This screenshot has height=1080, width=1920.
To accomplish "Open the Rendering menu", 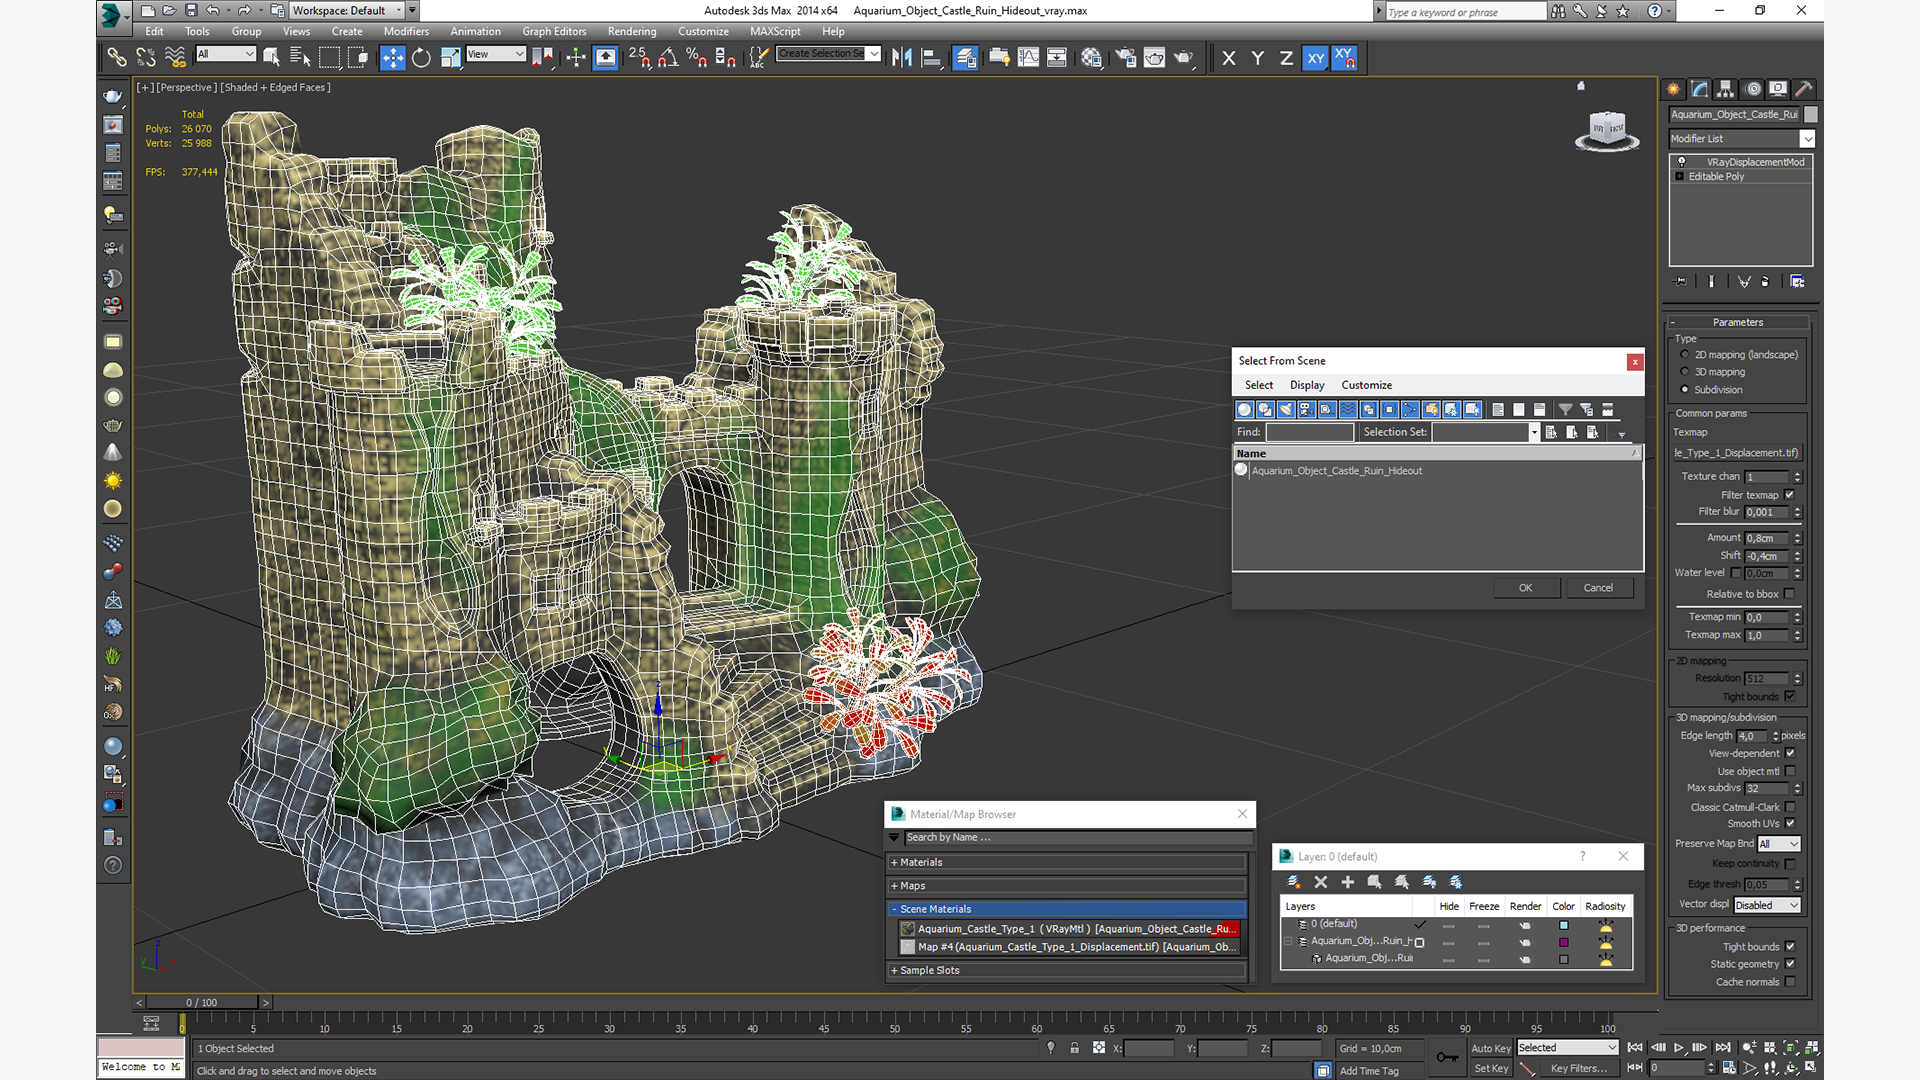I will coord(632,32).
